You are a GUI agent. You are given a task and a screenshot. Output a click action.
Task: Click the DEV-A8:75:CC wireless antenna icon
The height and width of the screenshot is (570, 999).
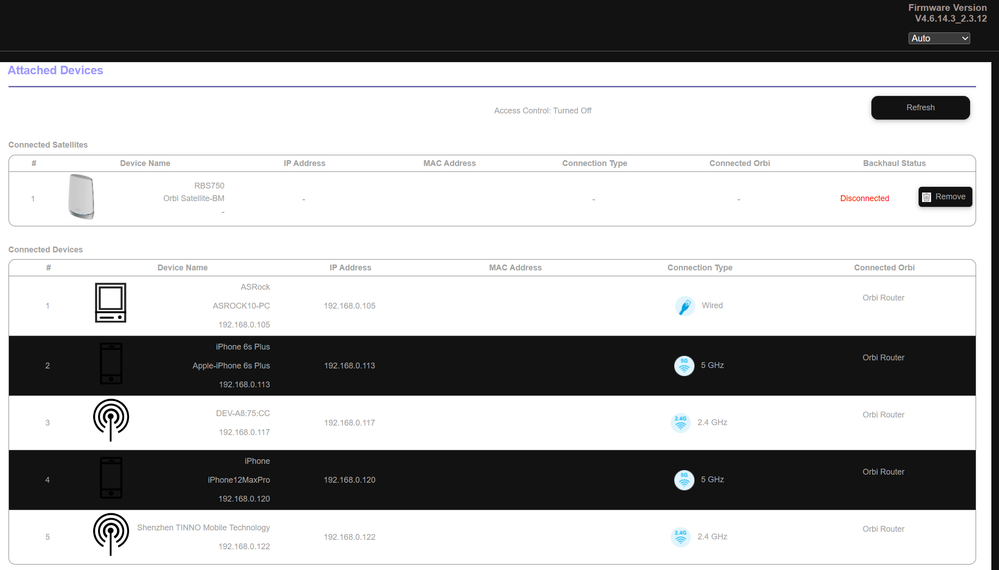click(110, 420)
